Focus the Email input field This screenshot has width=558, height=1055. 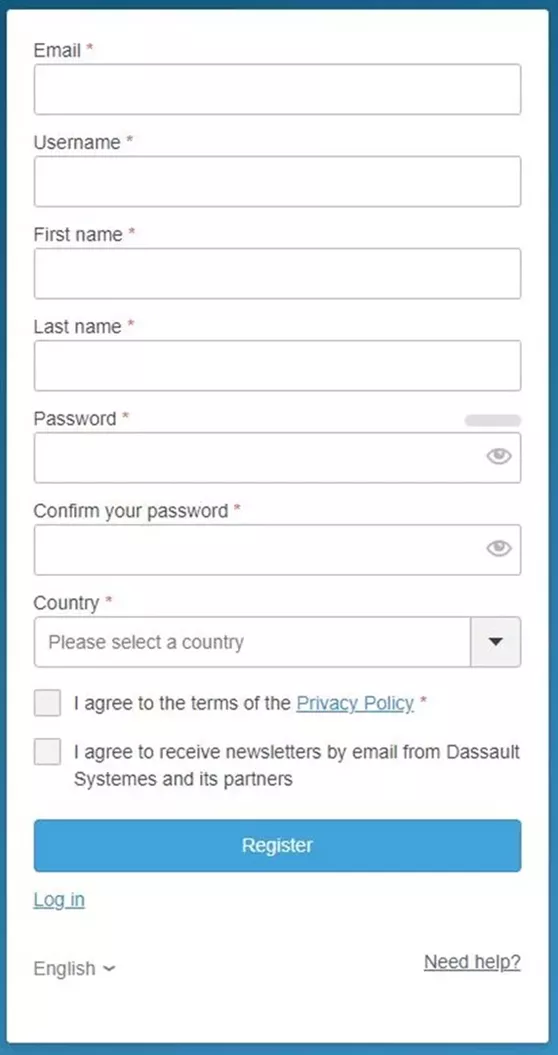point(277,89)
